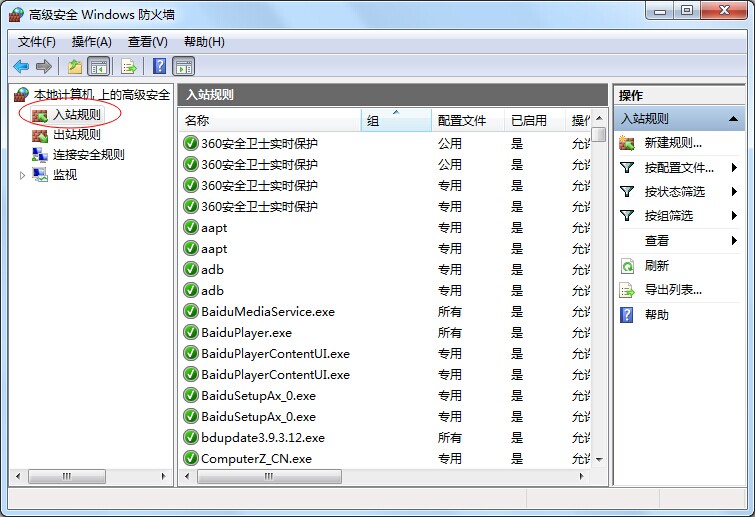755x517 pixels.
Task: Click the refresh icon beside 刷新
Action: 627,266
